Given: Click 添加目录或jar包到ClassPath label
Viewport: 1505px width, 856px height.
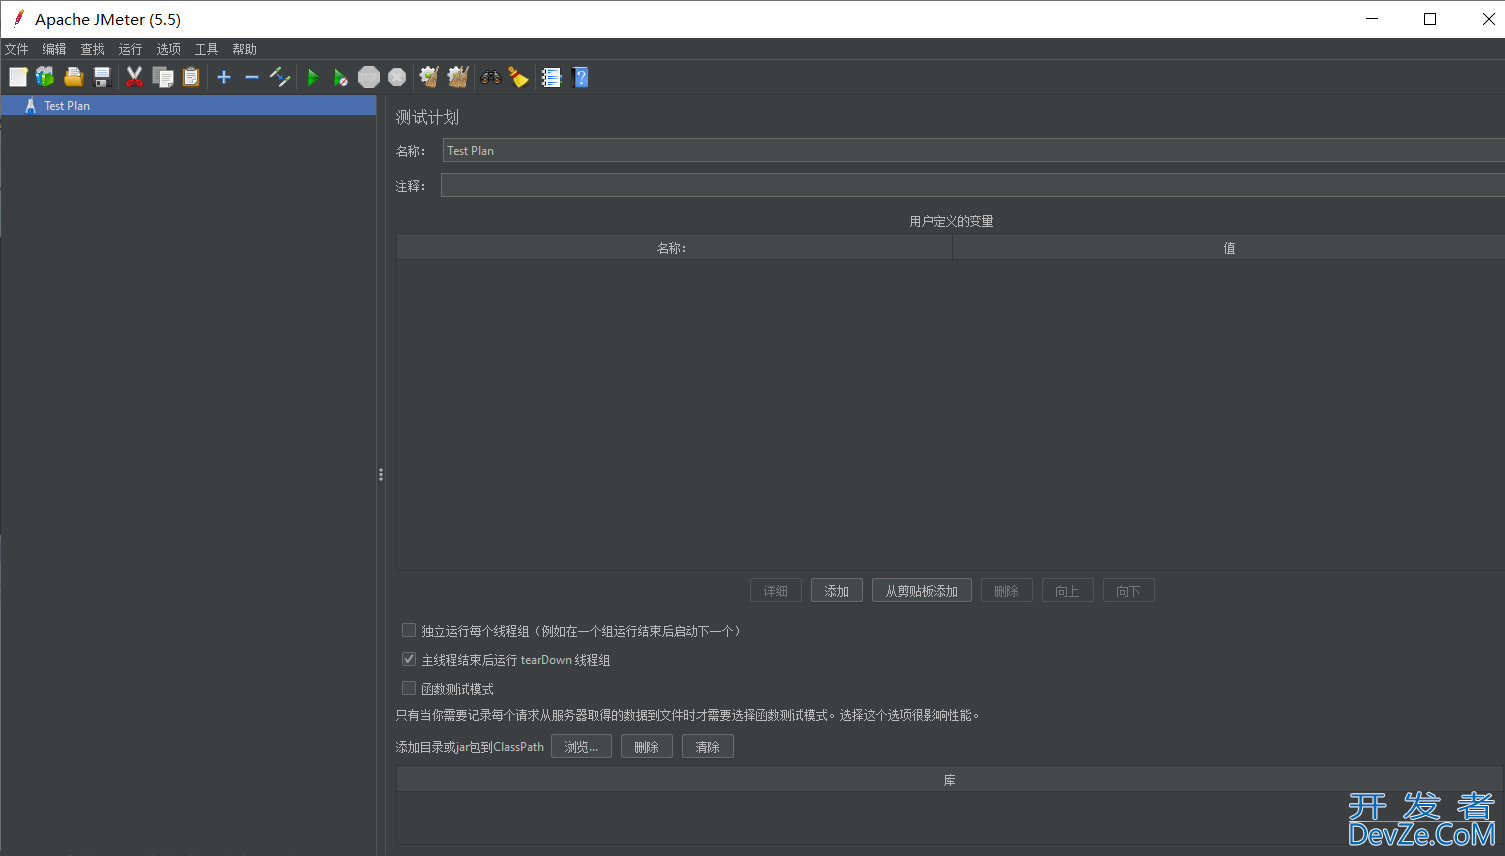Looking at the screenshot, I should tap(470, 747).
